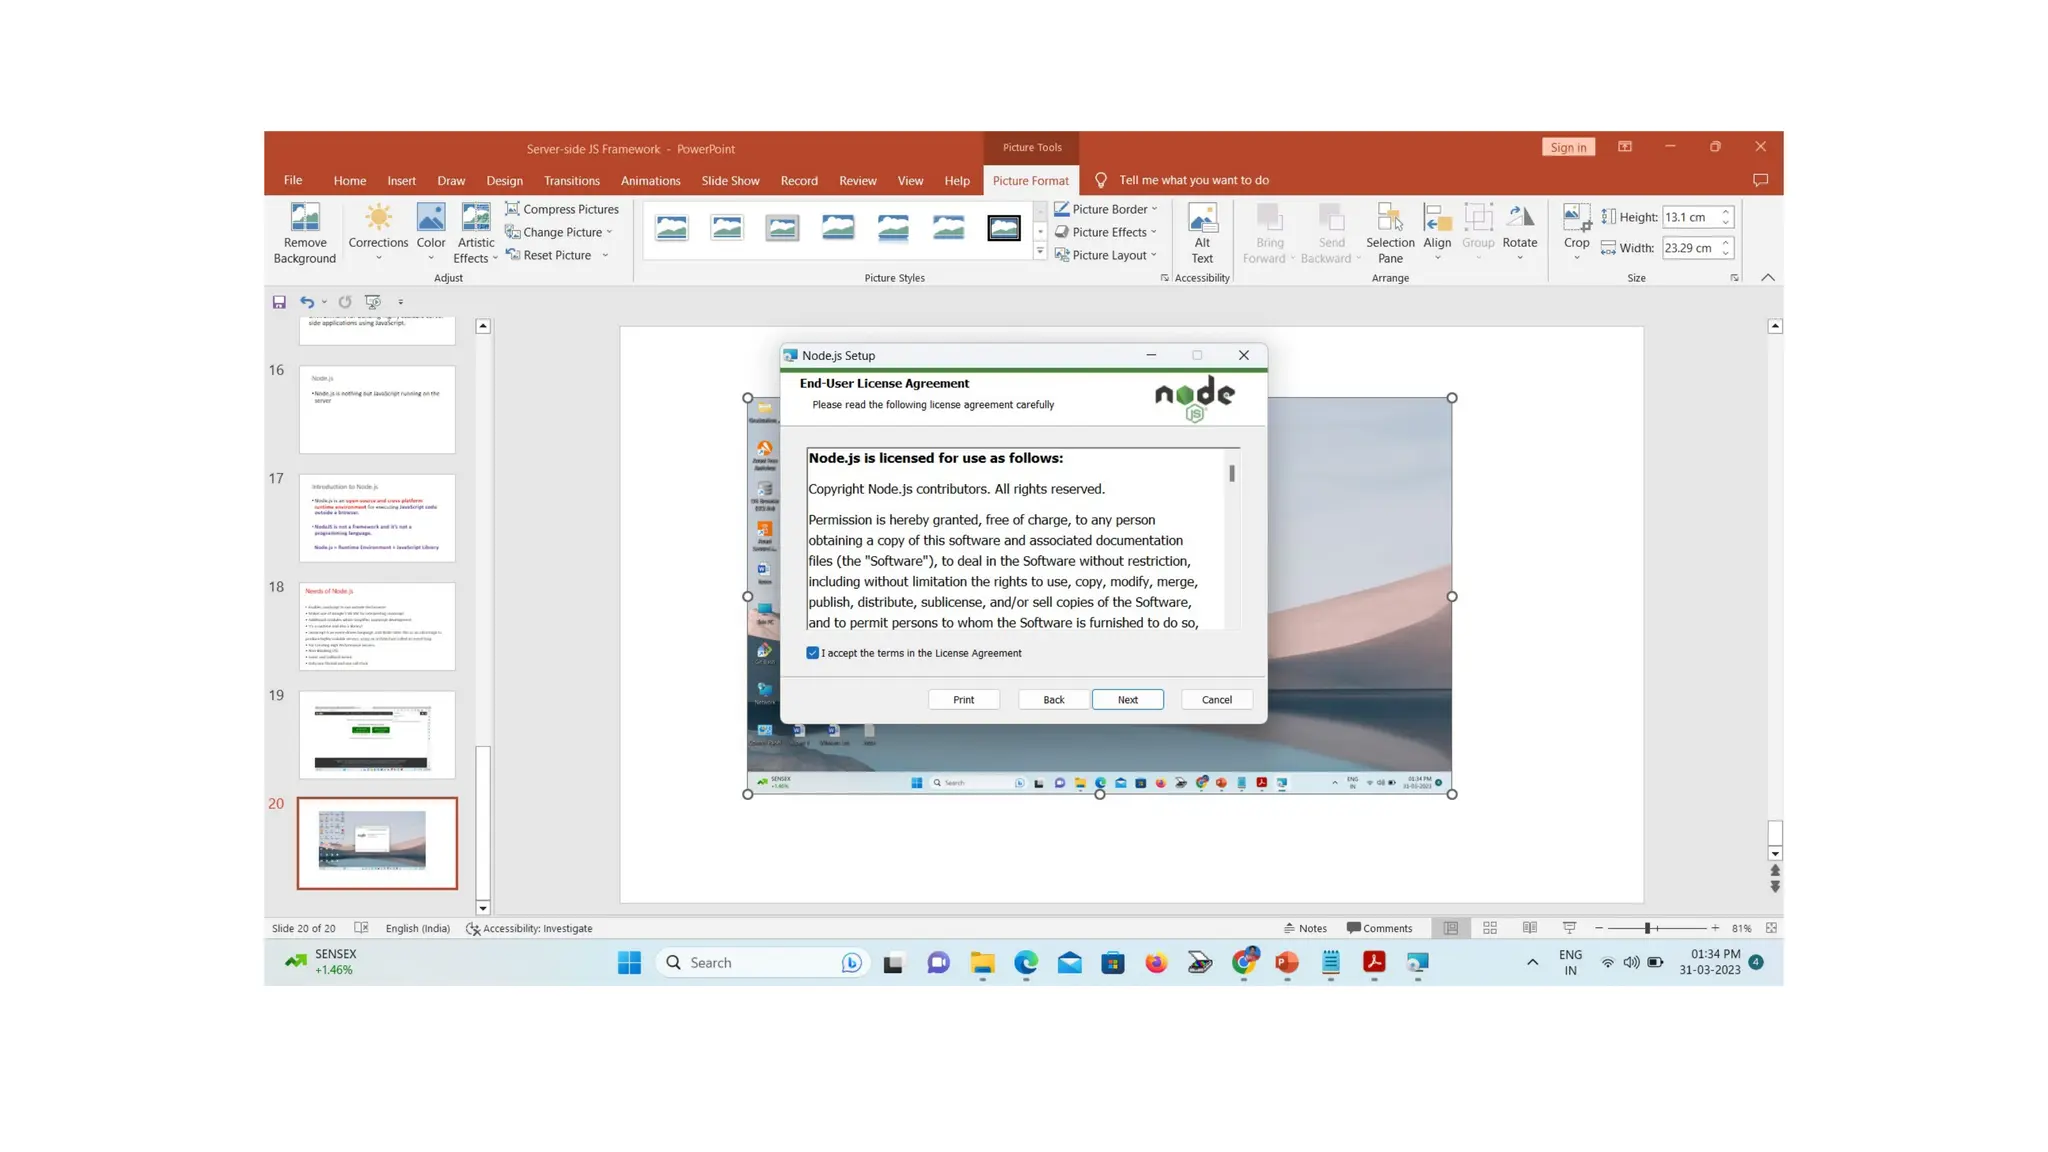This screenshot has width=2048, height=1152.
Task: Collapse the ribbon
Action: [x=1768, y=278]
